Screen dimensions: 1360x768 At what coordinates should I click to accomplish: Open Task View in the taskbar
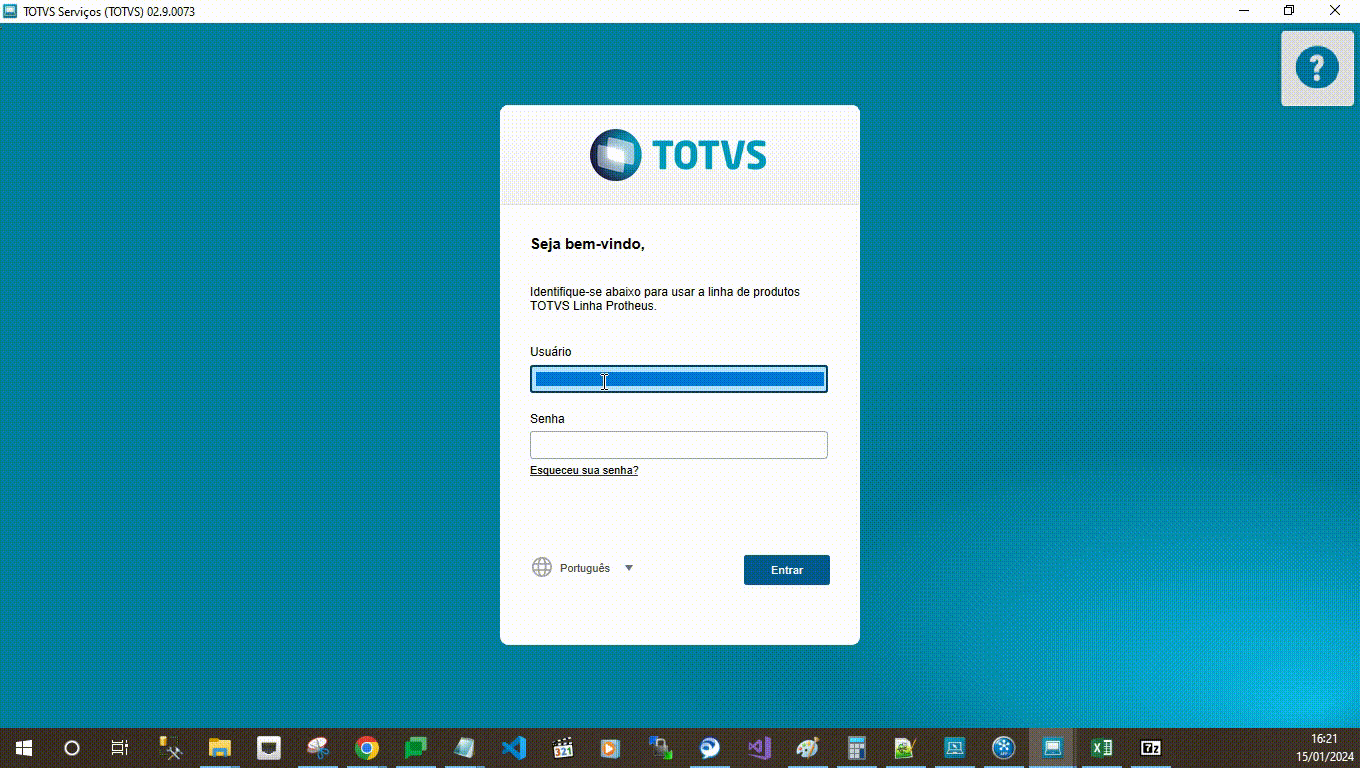pyautogui.click(x=120, y=748)
